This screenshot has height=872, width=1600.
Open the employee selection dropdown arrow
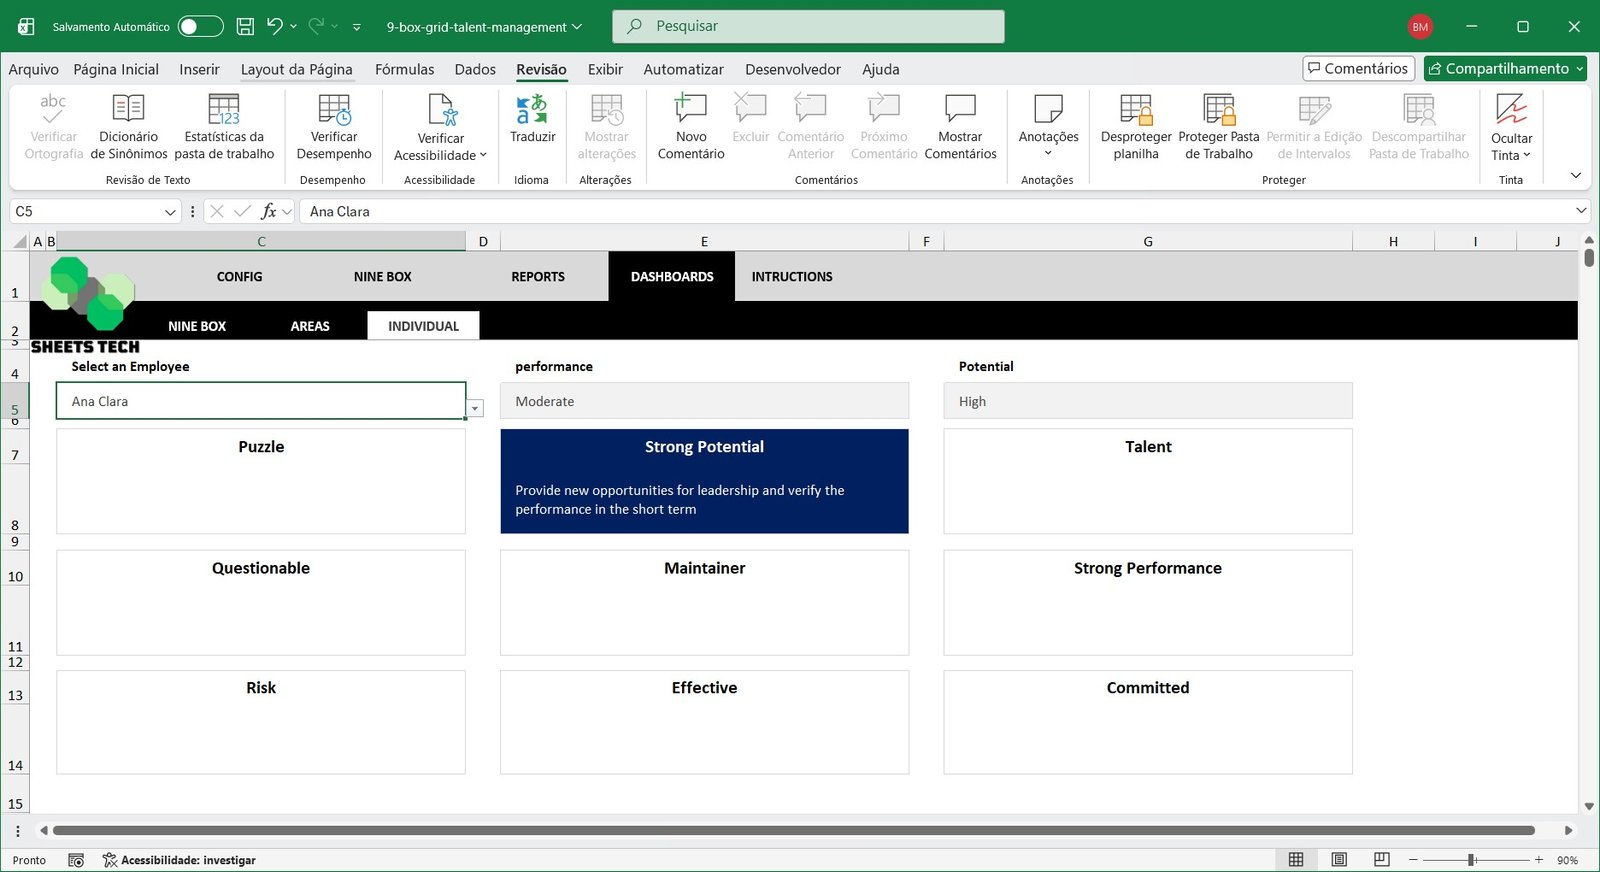pyautogui.click(x=475, y=408)
